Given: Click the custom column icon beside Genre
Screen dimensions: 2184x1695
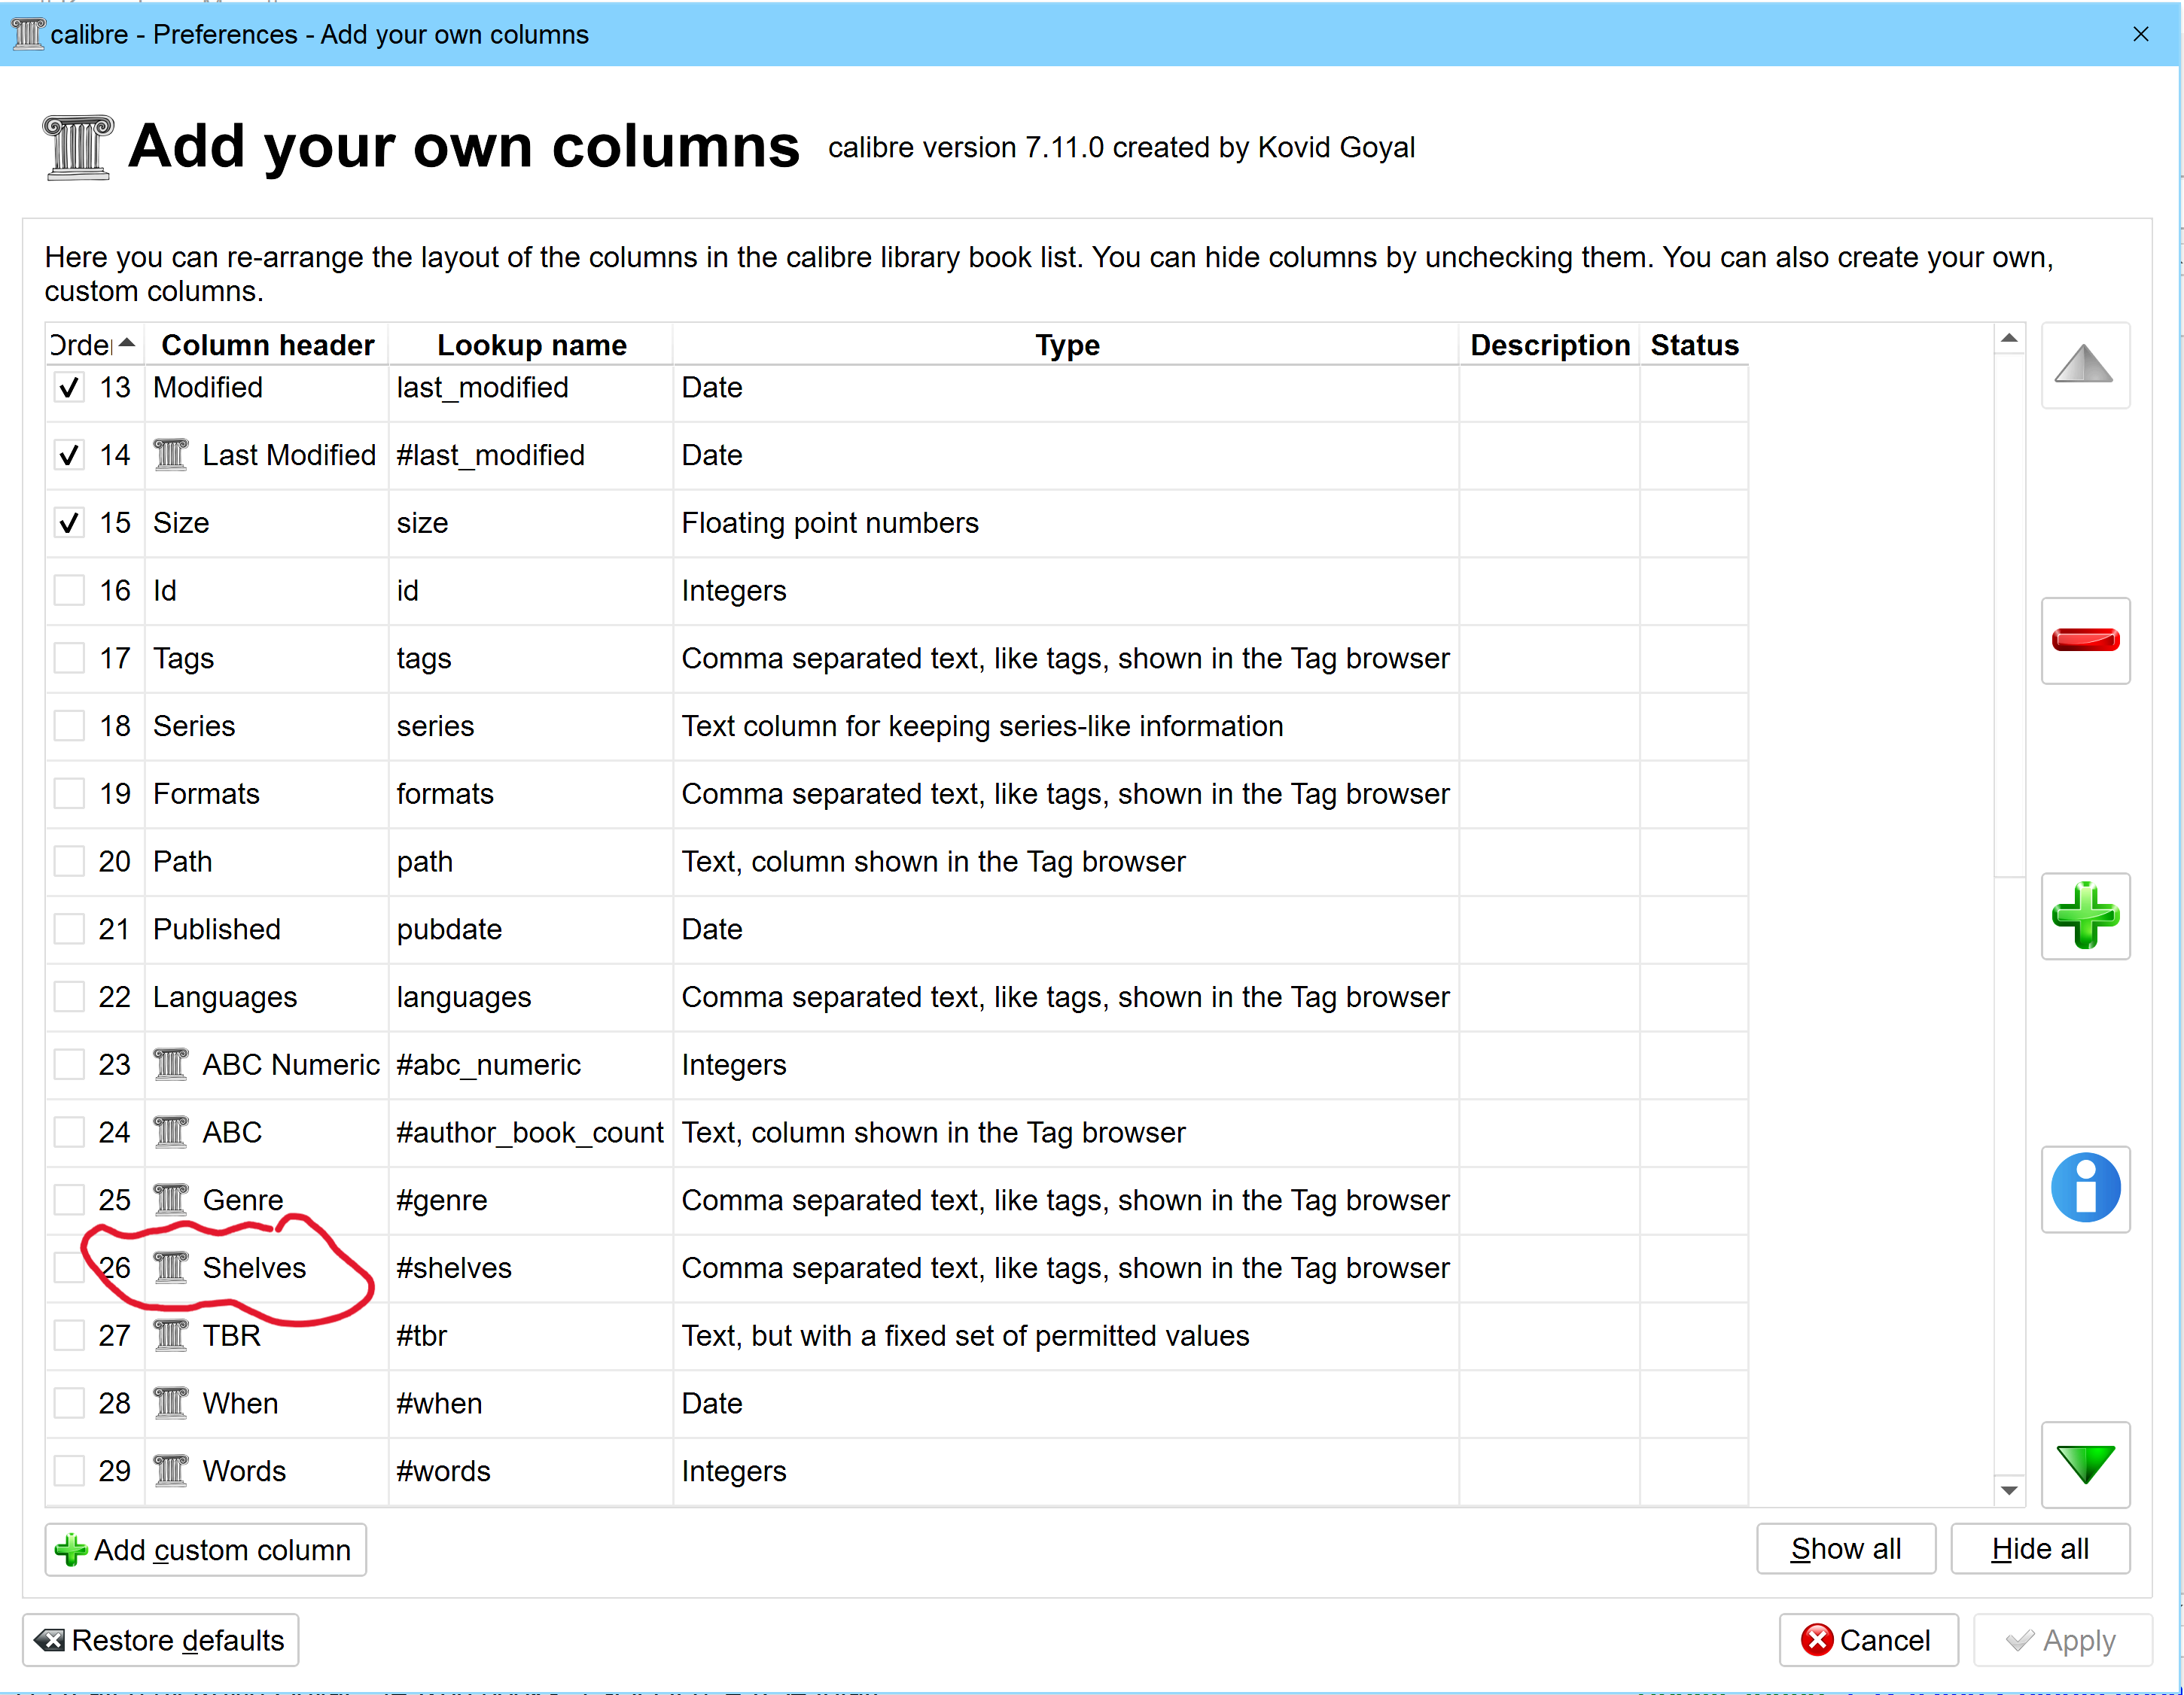Looking at the screenshot, I should click(x=171, y=1200).
